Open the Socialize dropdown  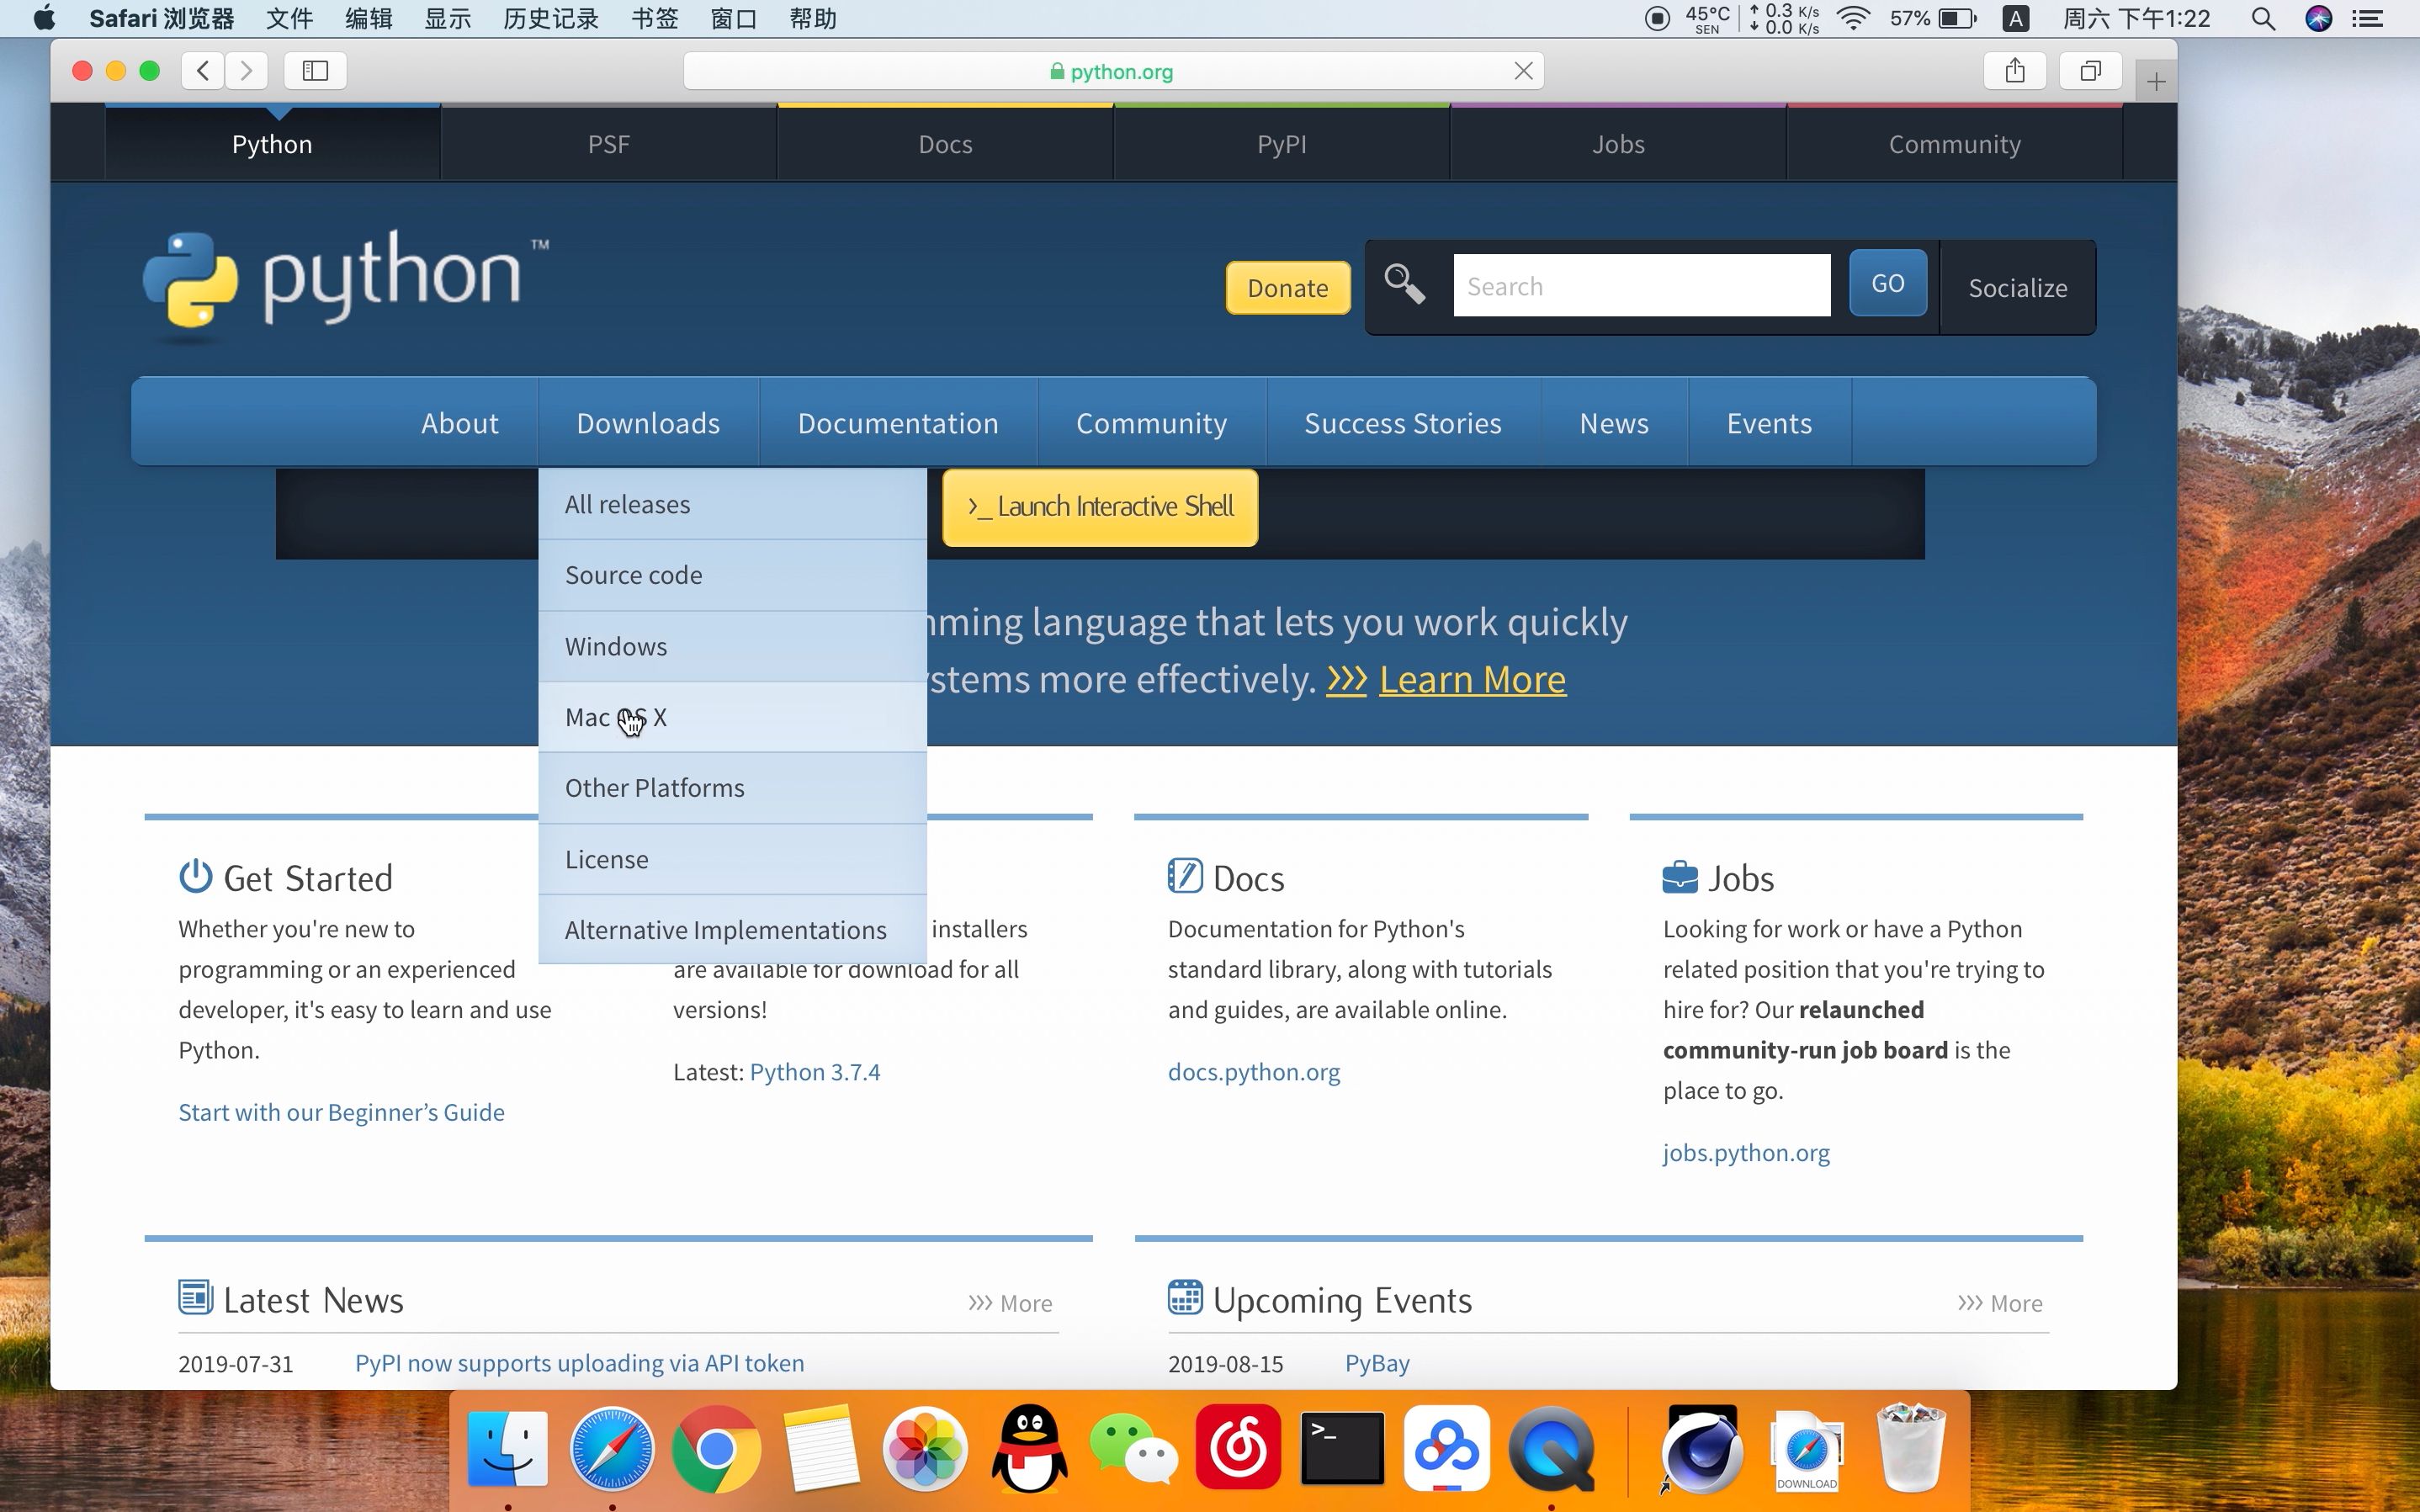coord(2017,288)
